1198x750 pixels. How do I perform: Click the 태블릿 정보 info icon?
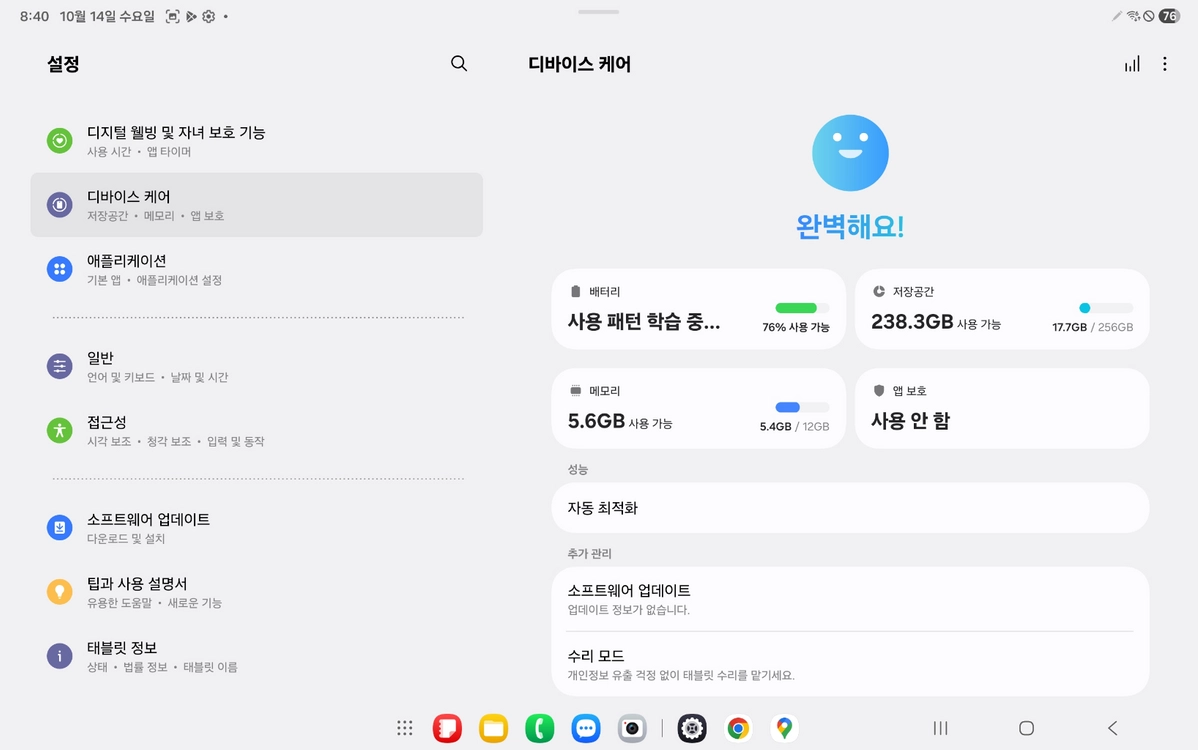point(60,655)
